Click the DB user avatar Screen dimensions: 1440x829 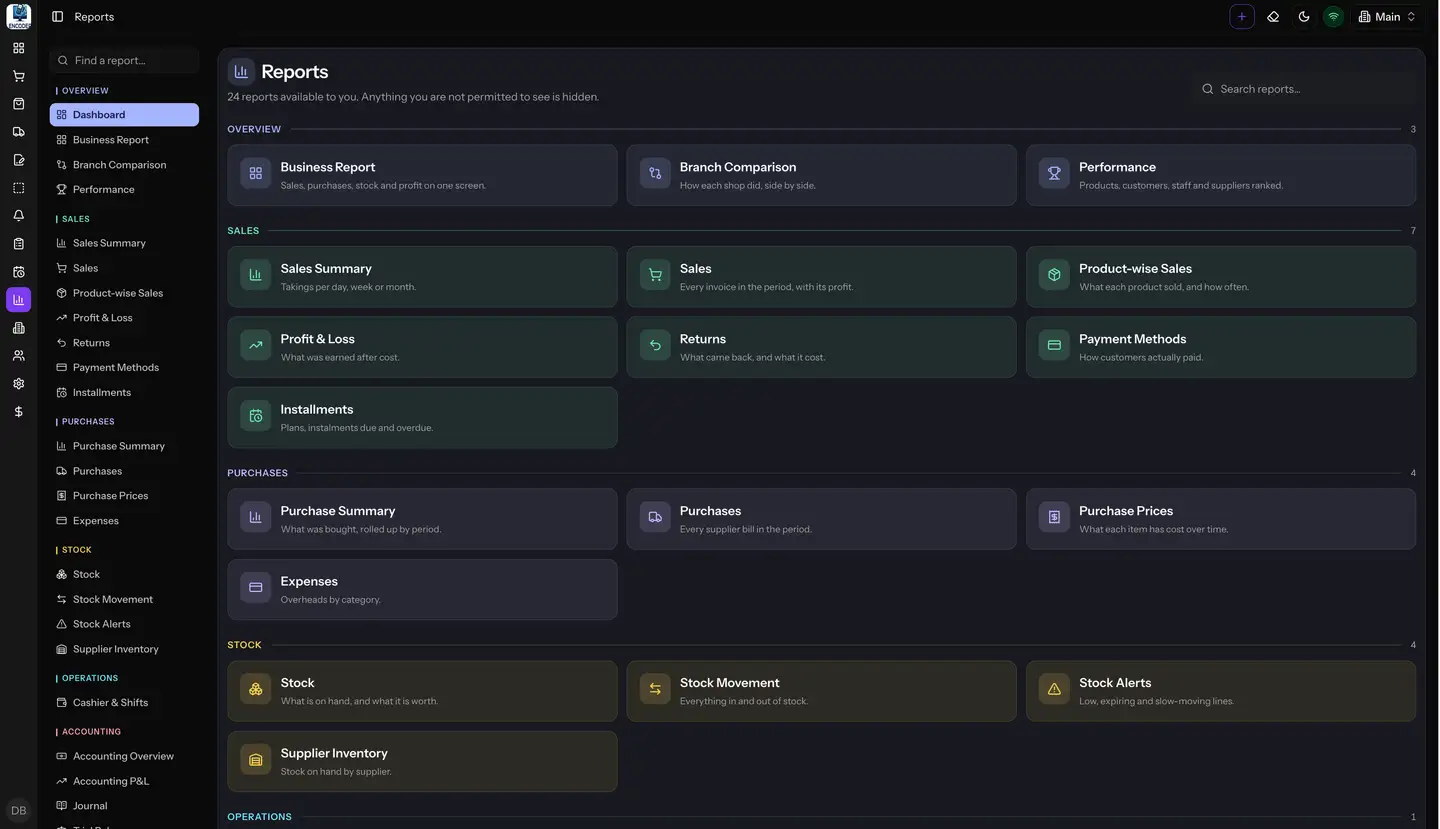pos(18,811)
